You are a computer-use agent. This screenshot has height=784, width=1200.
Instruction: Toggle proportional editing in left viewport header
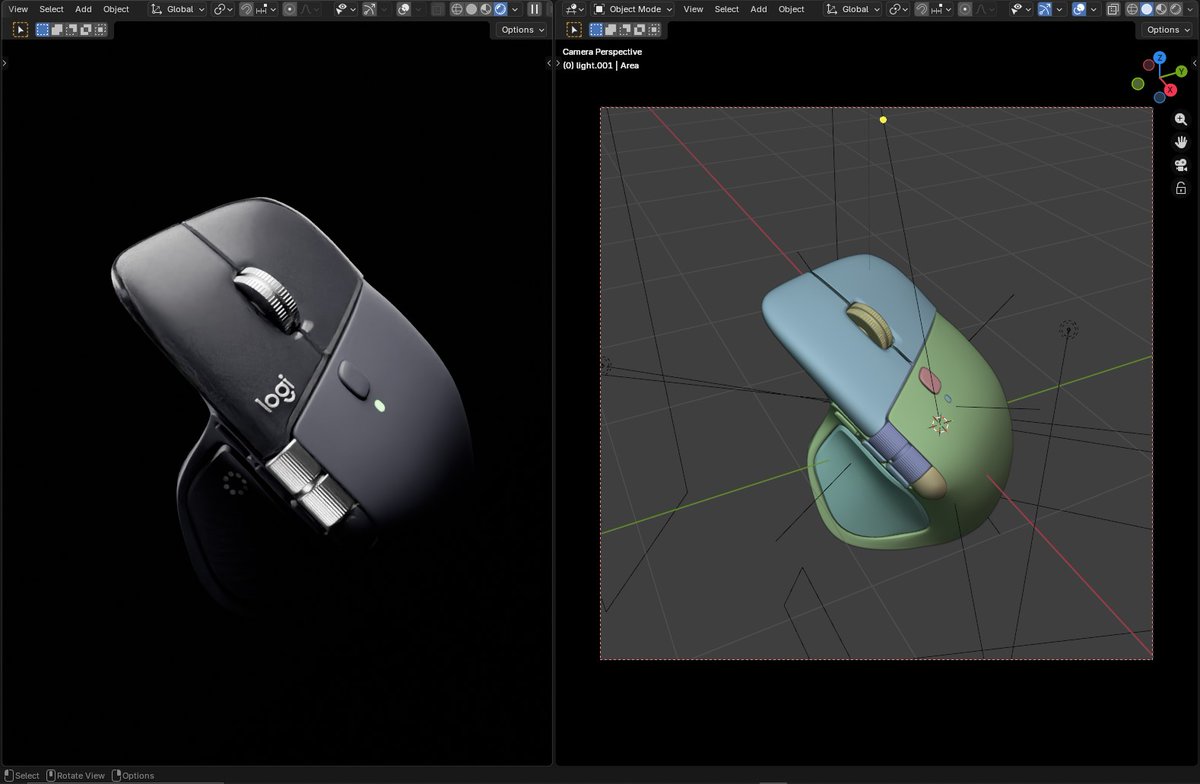291,9
